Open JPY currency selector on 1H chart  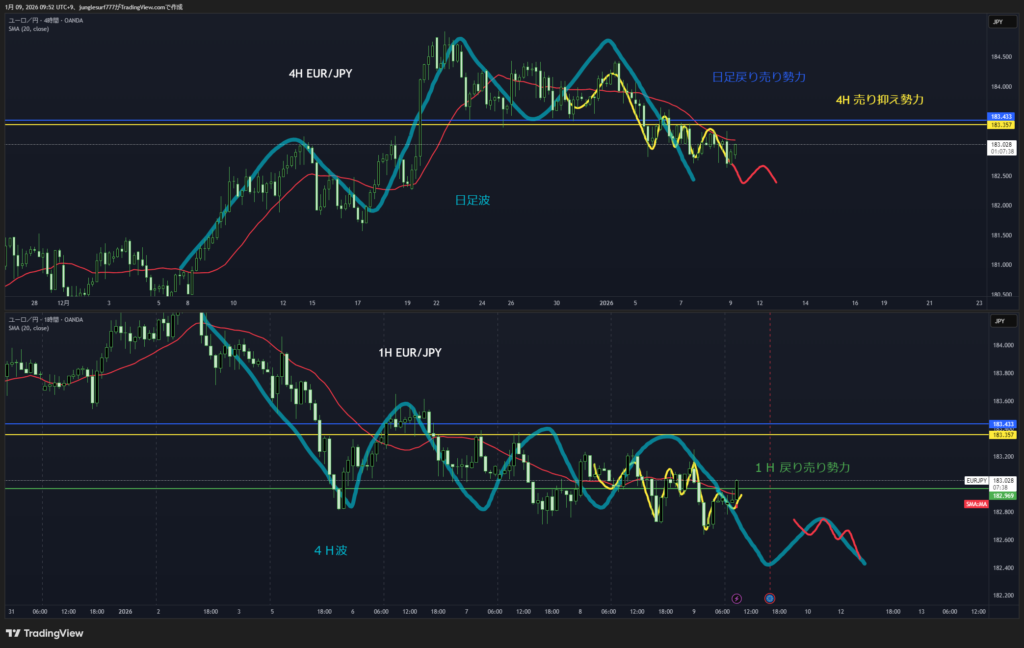tap(997, 320)
